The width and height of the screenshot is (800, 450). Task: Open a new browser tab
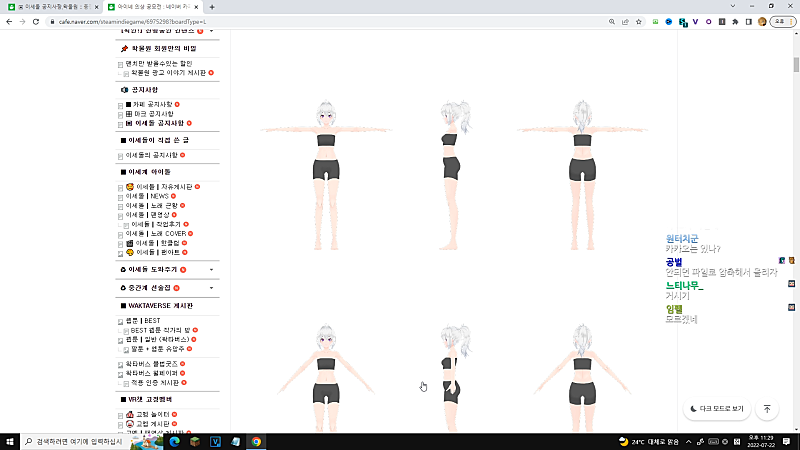pos(213,6)
